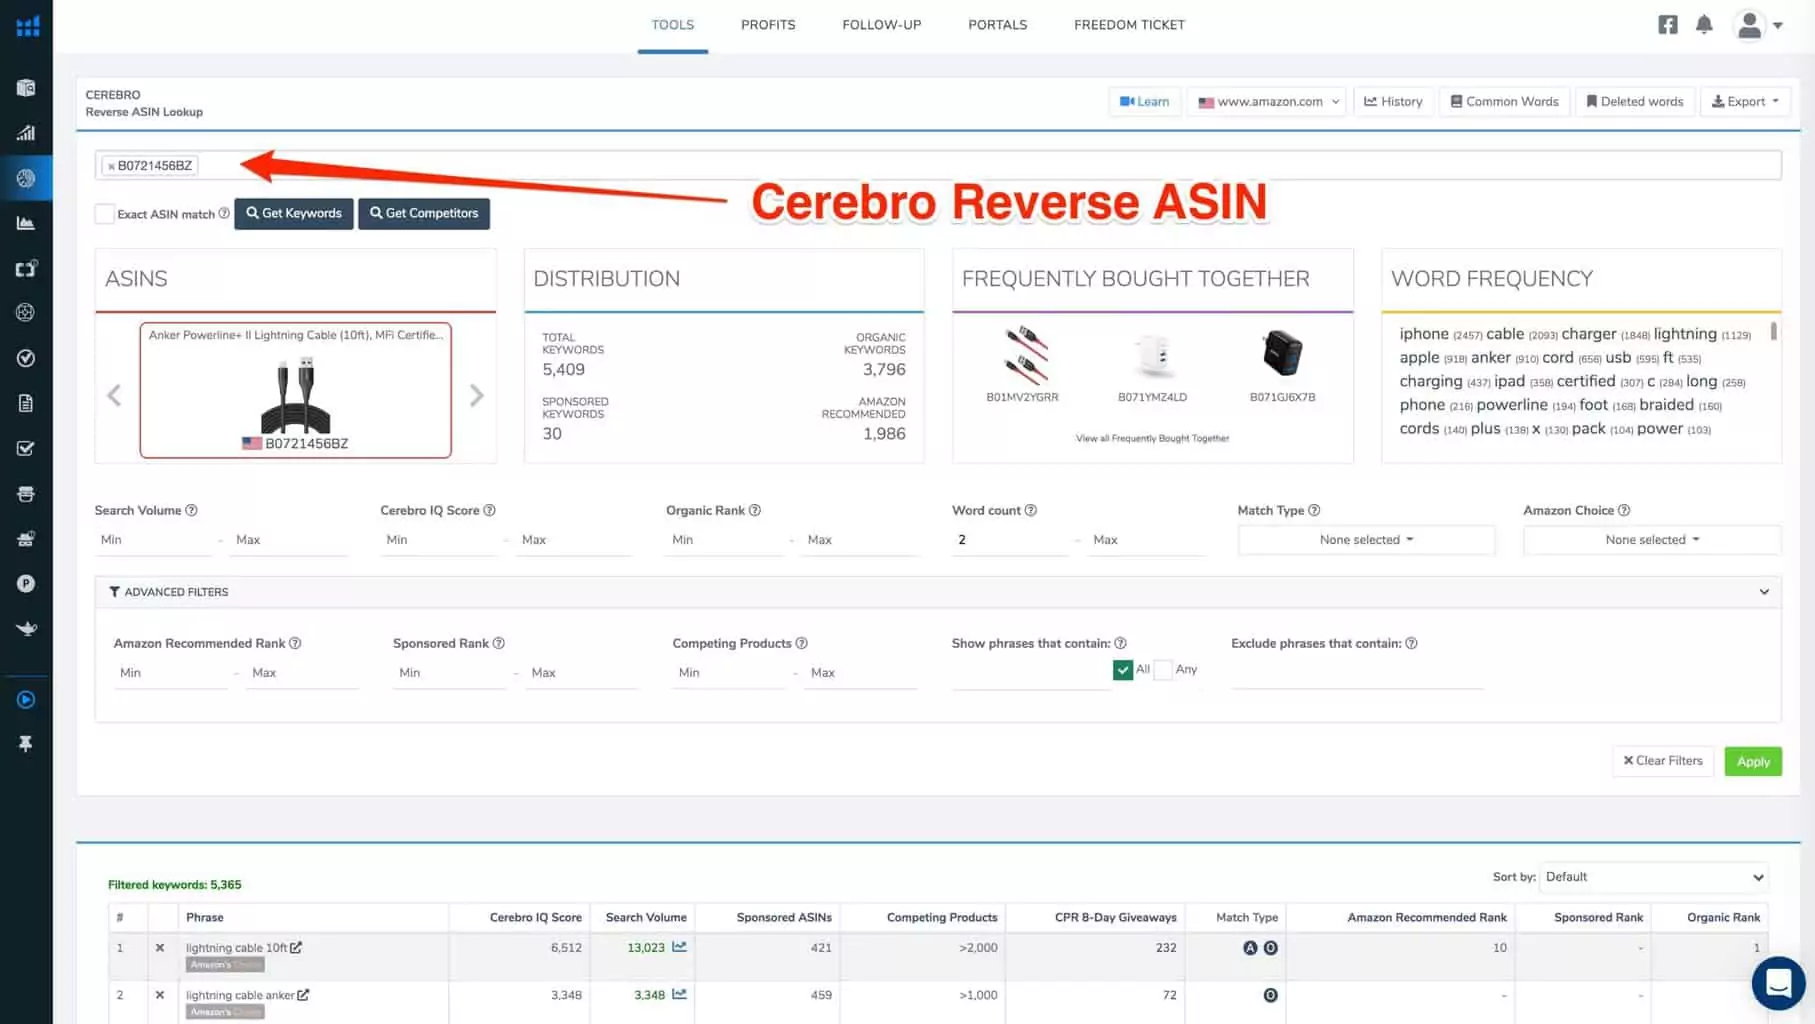This screenshot has width=1815, height=1024.
Task: Open the Export dropdown
Action: 1745,101
